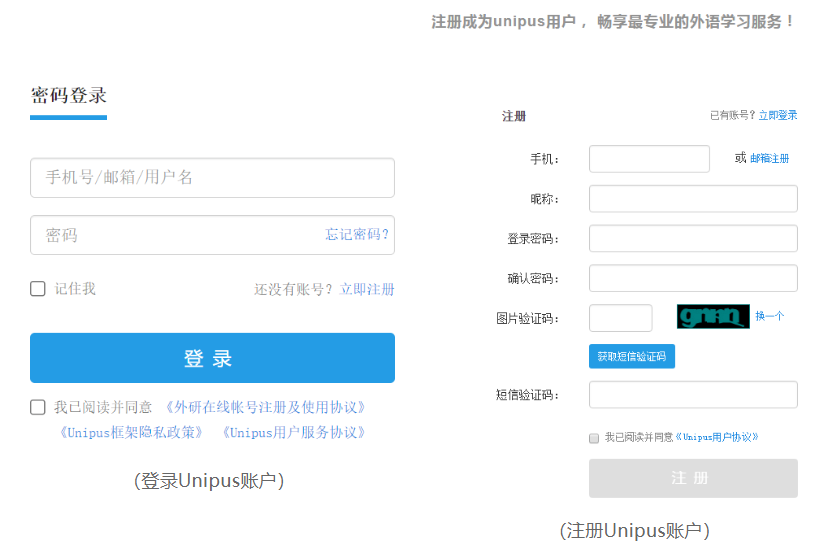Click the captcha verification image
Viewport: 816px width, 544px height.
click(x=713, y=317)
